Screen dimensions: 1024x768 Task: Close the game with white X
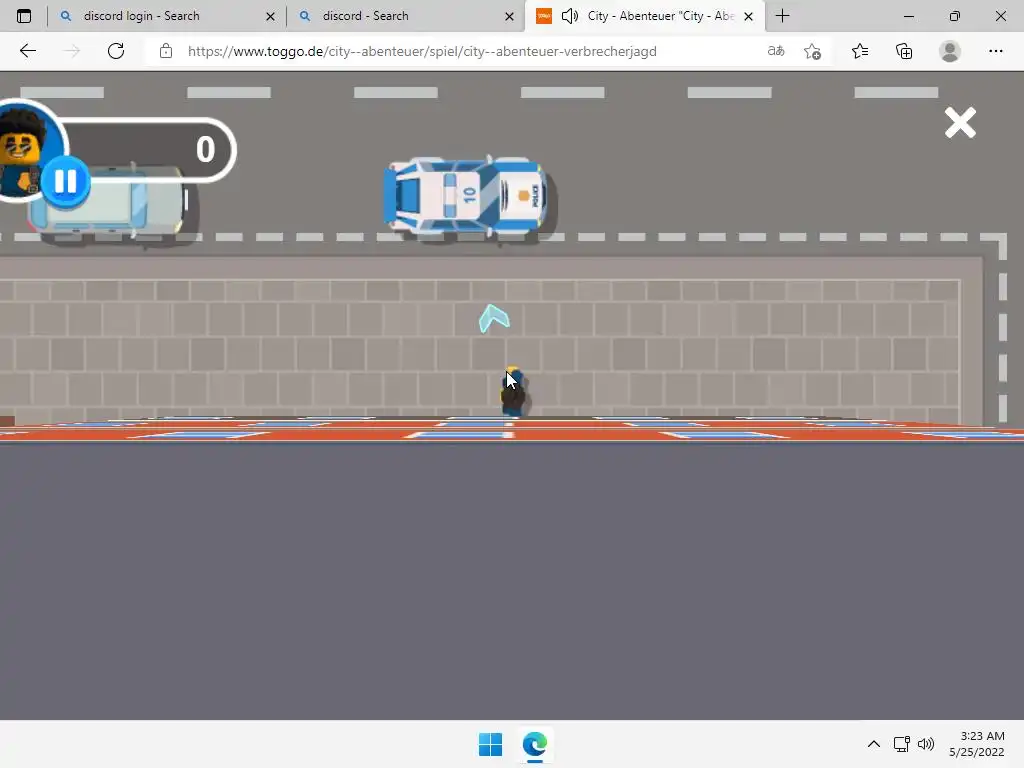click(960, 123)
